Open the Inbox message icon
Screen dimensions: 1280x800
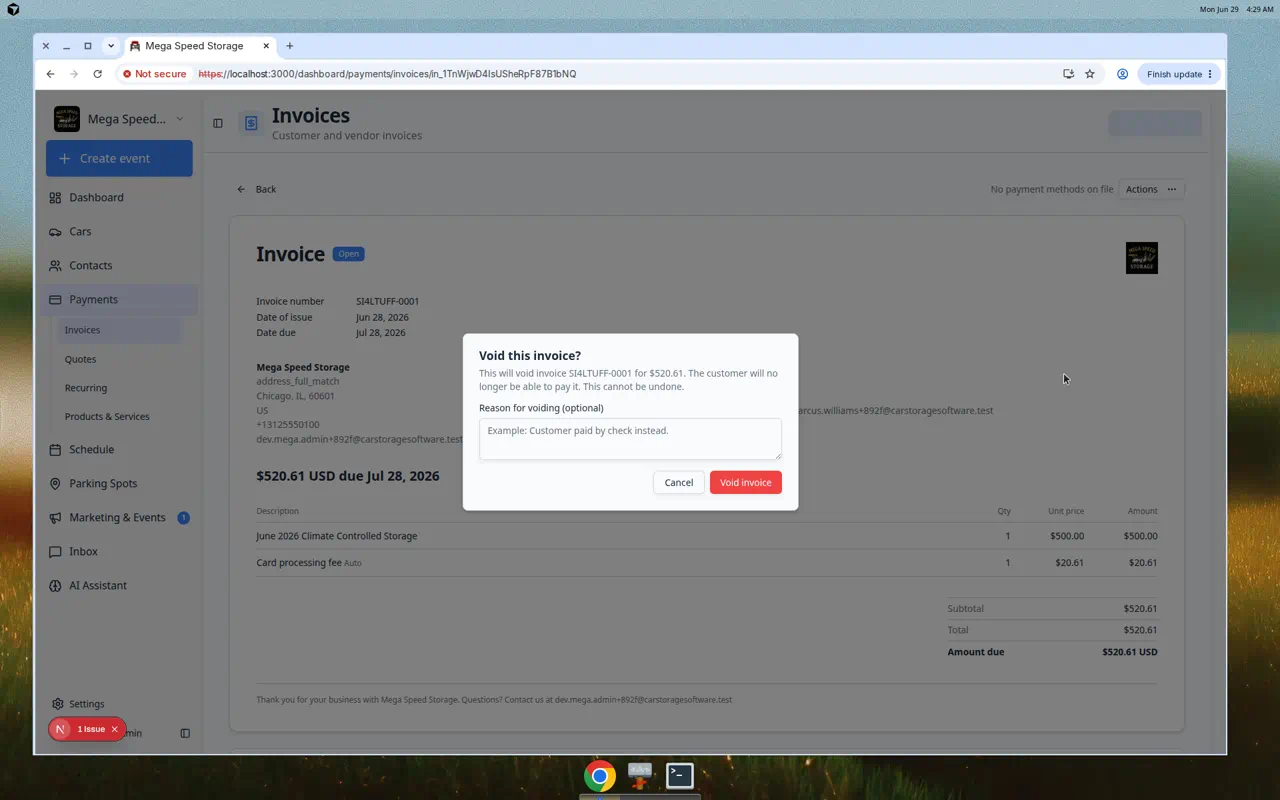click(55, 552)
